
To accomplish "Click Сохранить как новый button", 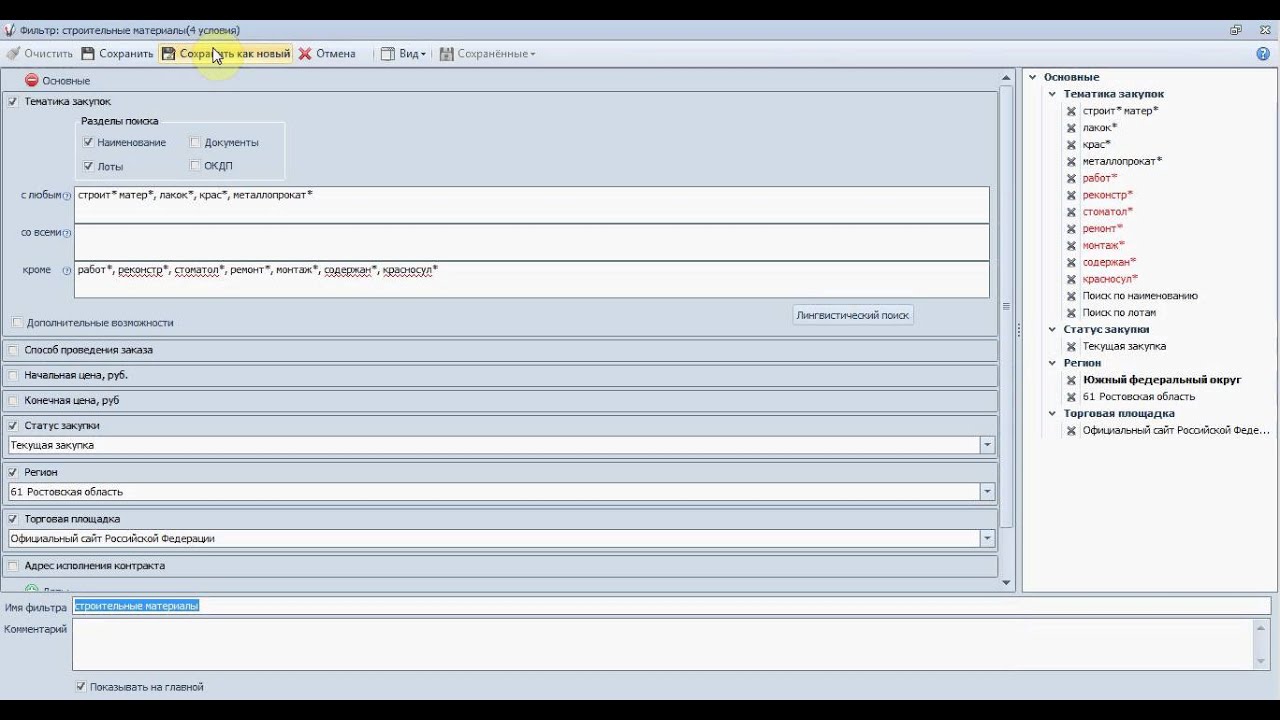I will point(226,54).
